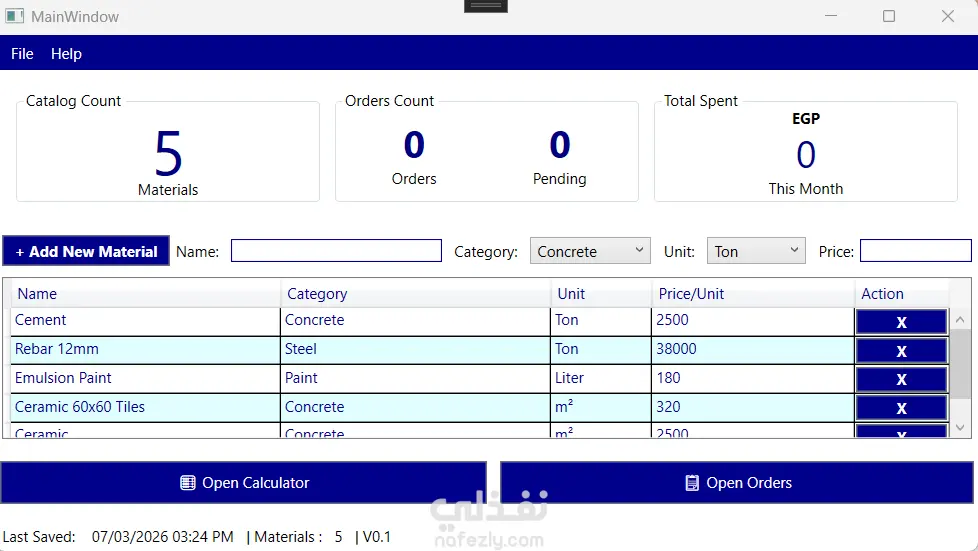This screenshot has height=551, width=978.
Task: Expand the Unit dropdown showing Ton
Action: tap(756, 251)
